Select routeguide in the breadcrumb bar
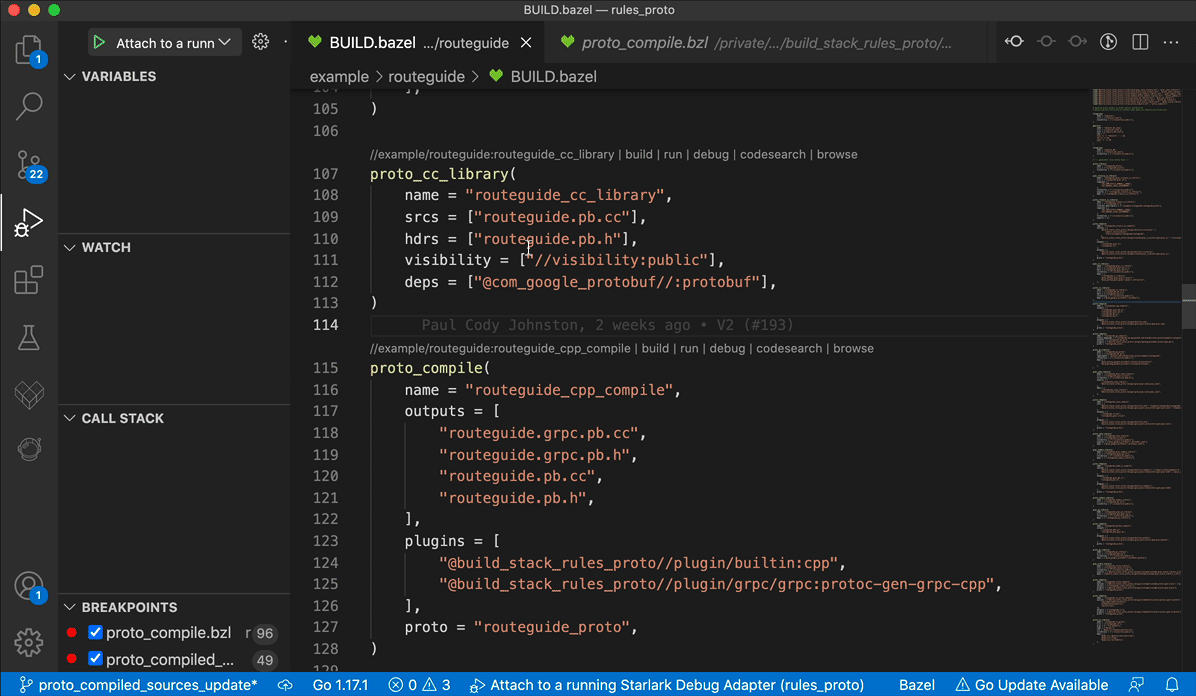Viewport: 1196px width, 696px height. coord(426,76)
